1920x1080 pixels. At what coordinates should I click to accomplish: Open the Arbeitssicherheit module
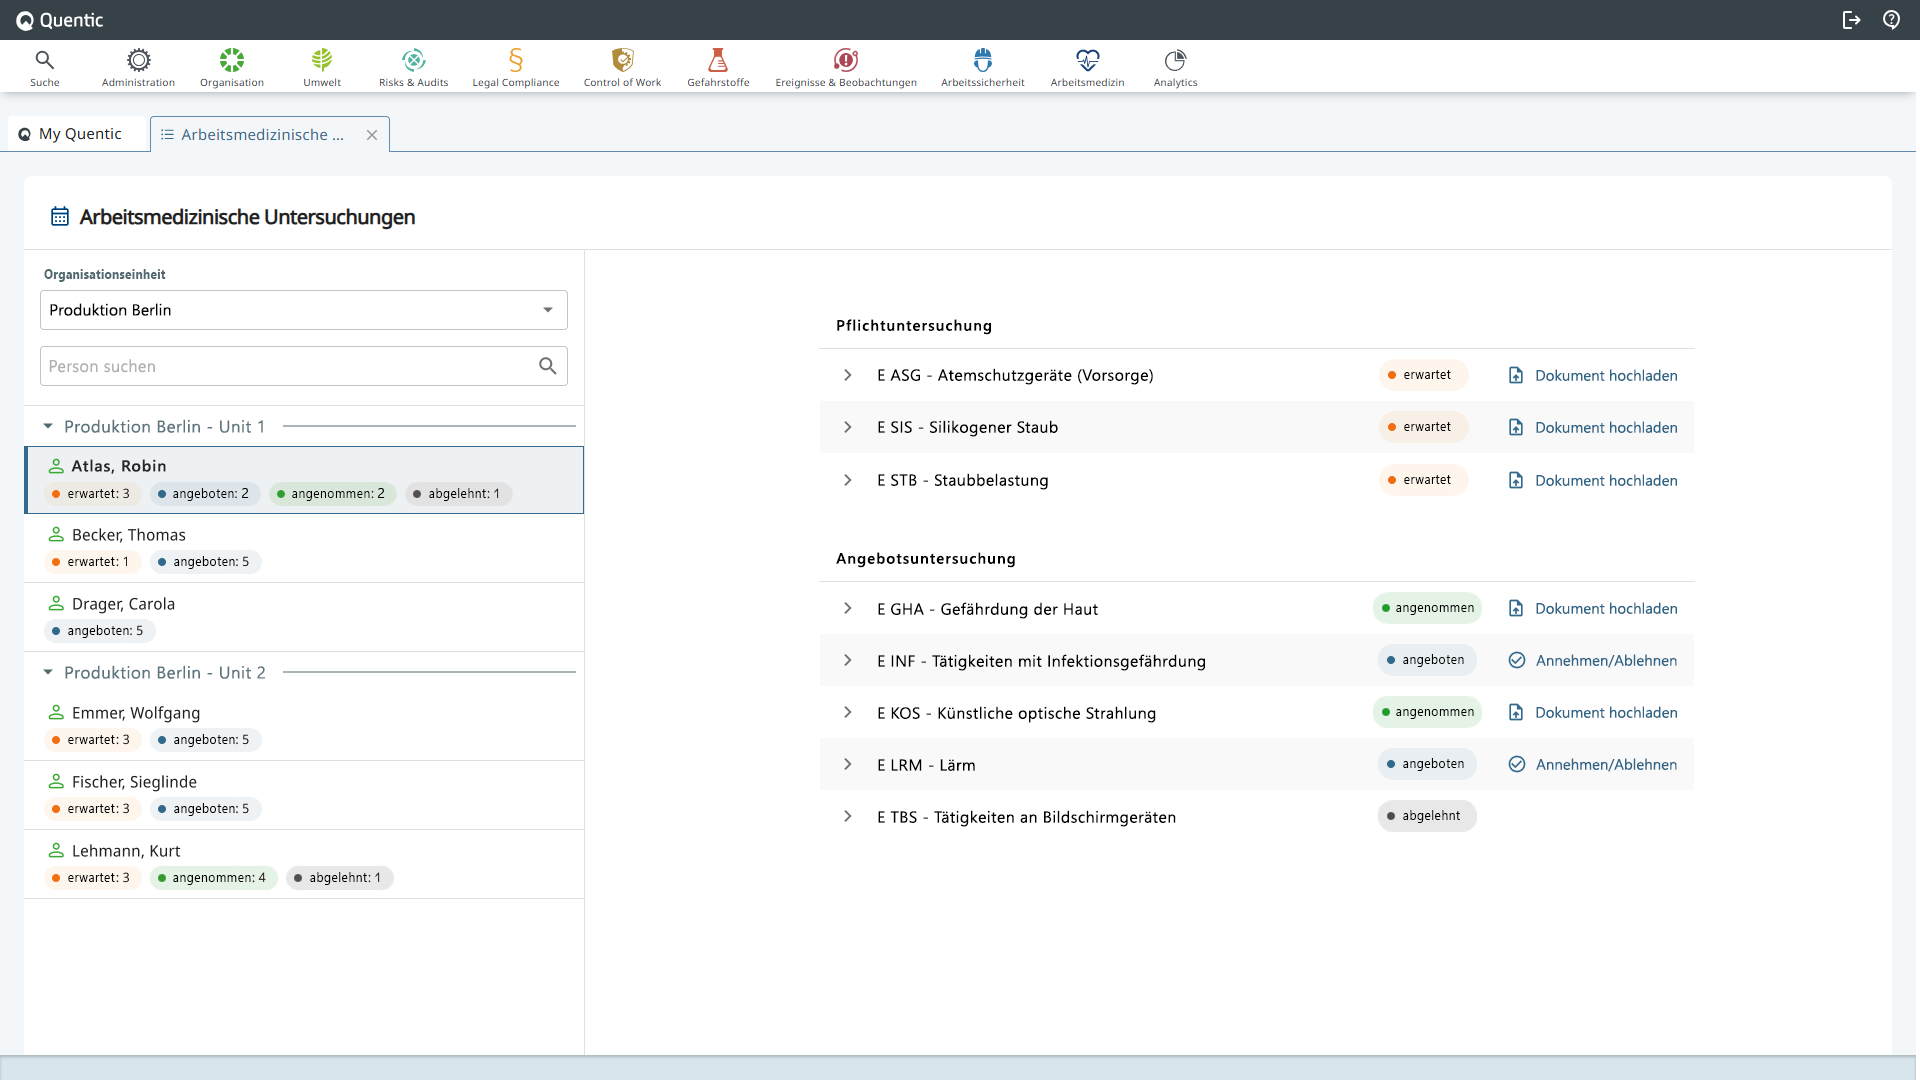pyautogui.click(x=983, y=68)
